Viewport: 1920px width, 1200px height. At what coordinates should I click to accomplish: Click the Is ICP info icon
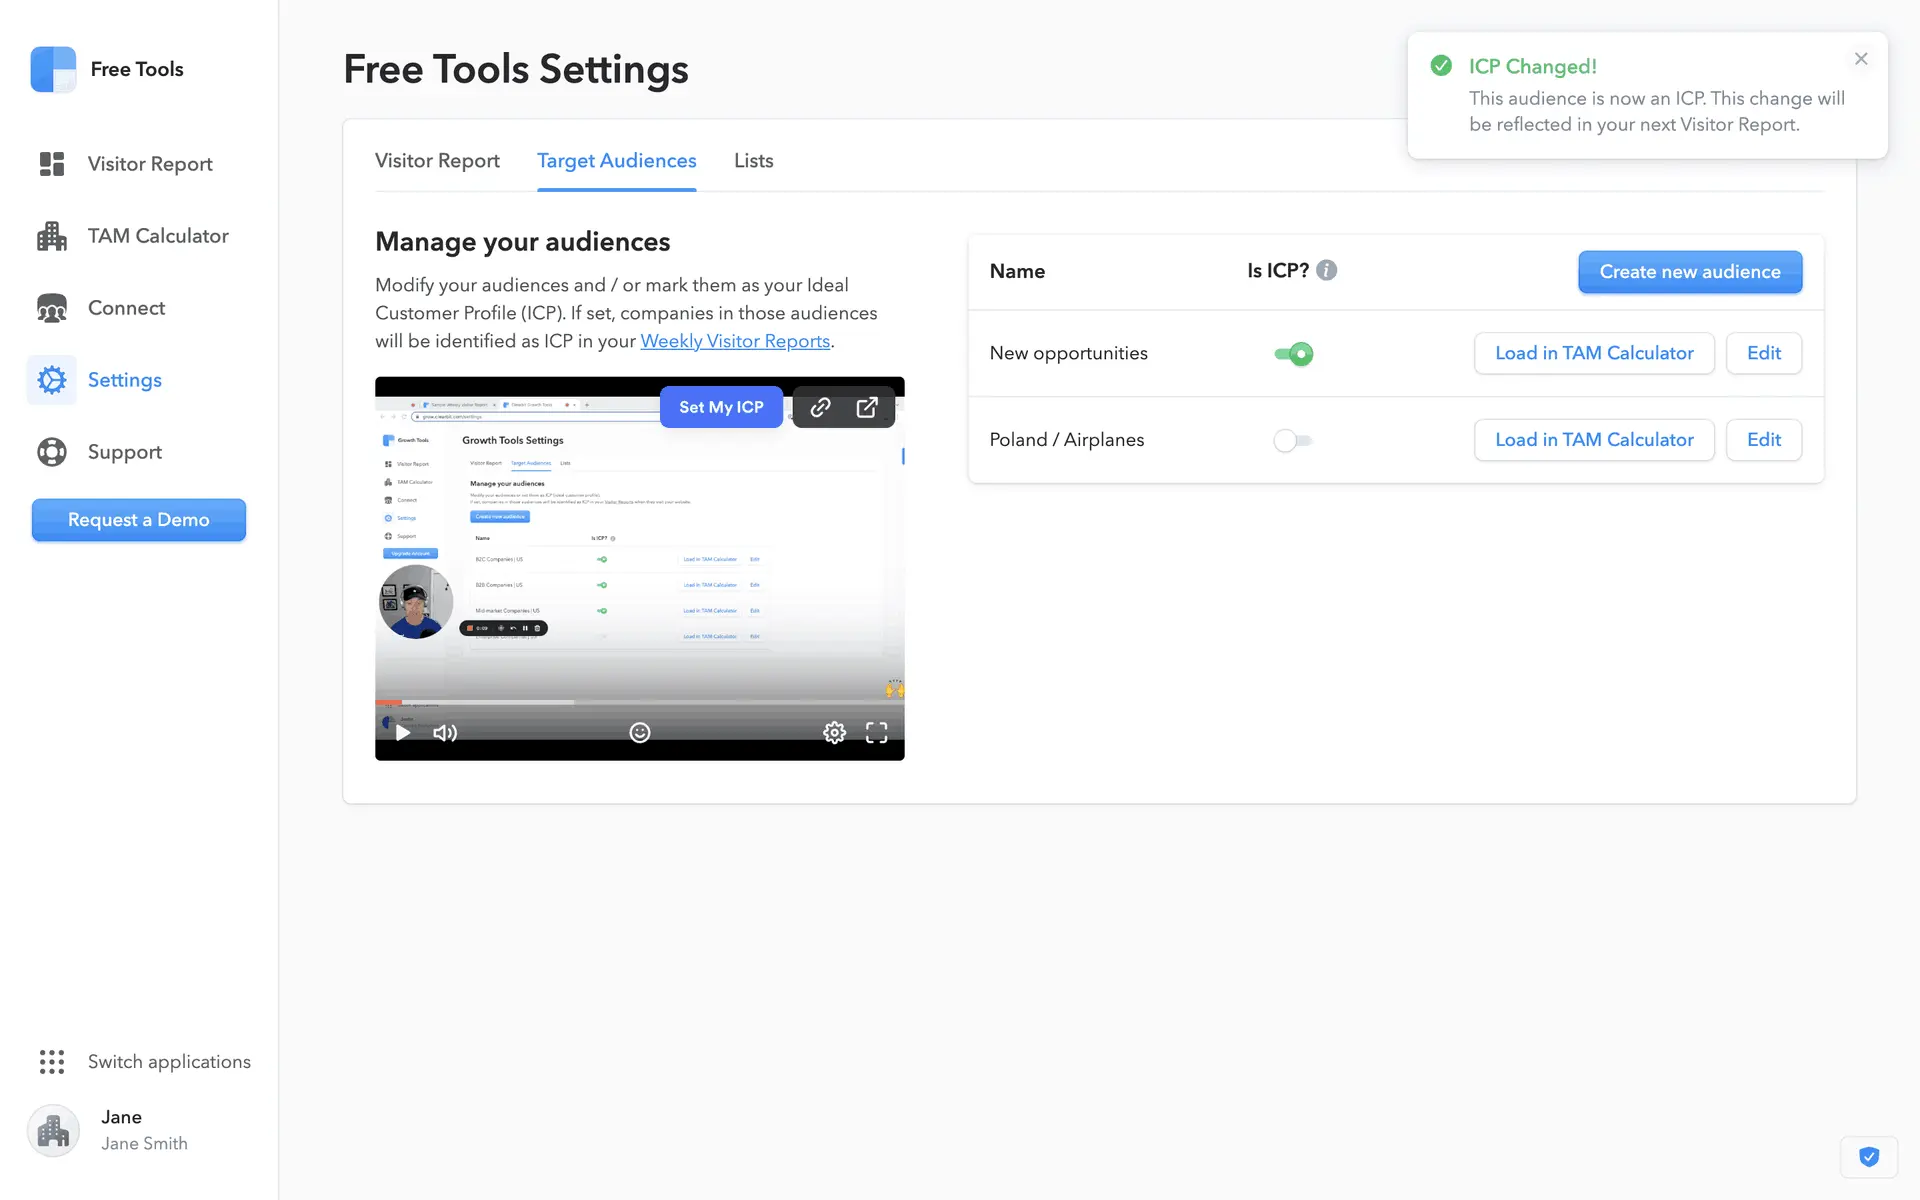pyautogui.click(x=1326, y=271)
